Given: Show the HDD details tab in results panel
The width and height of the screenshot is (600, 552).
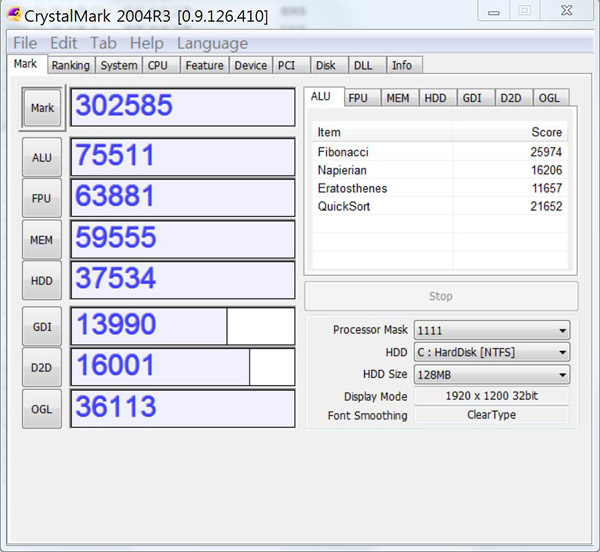Looking at the screenshot, I should point(438,98).
